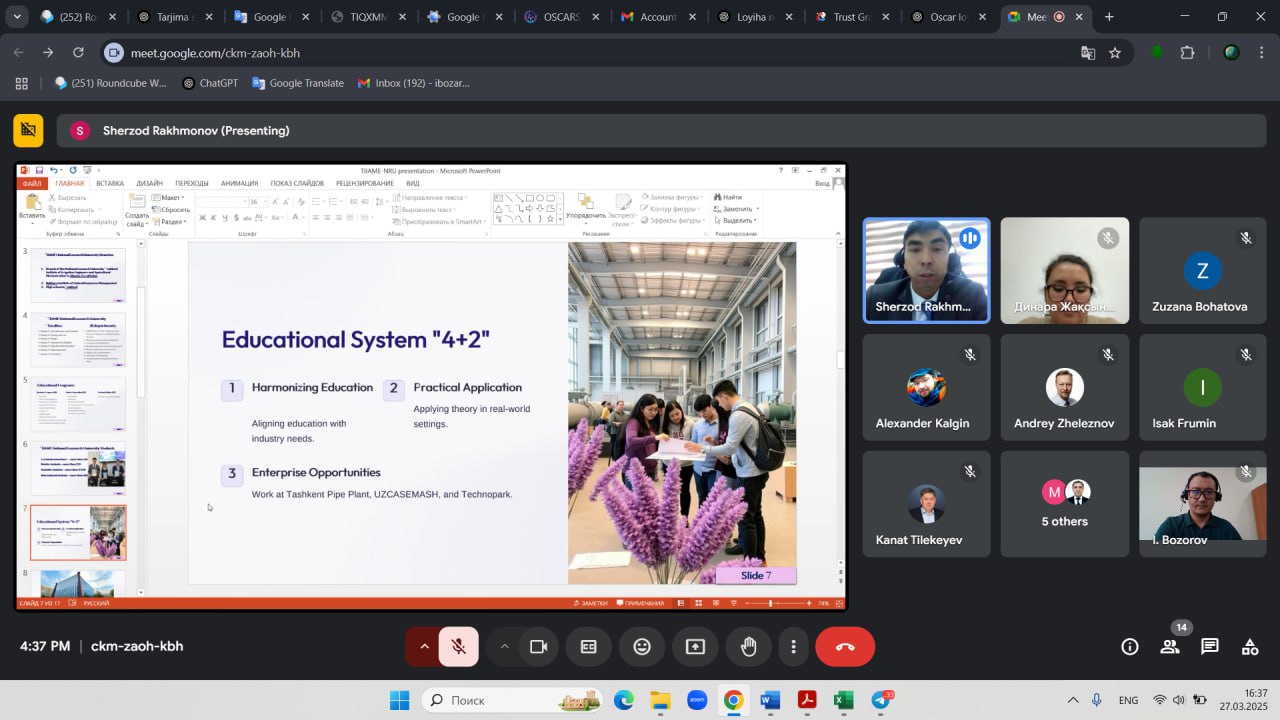
Task: Expand video settings arrow beside camera
Action: point(505,647)
